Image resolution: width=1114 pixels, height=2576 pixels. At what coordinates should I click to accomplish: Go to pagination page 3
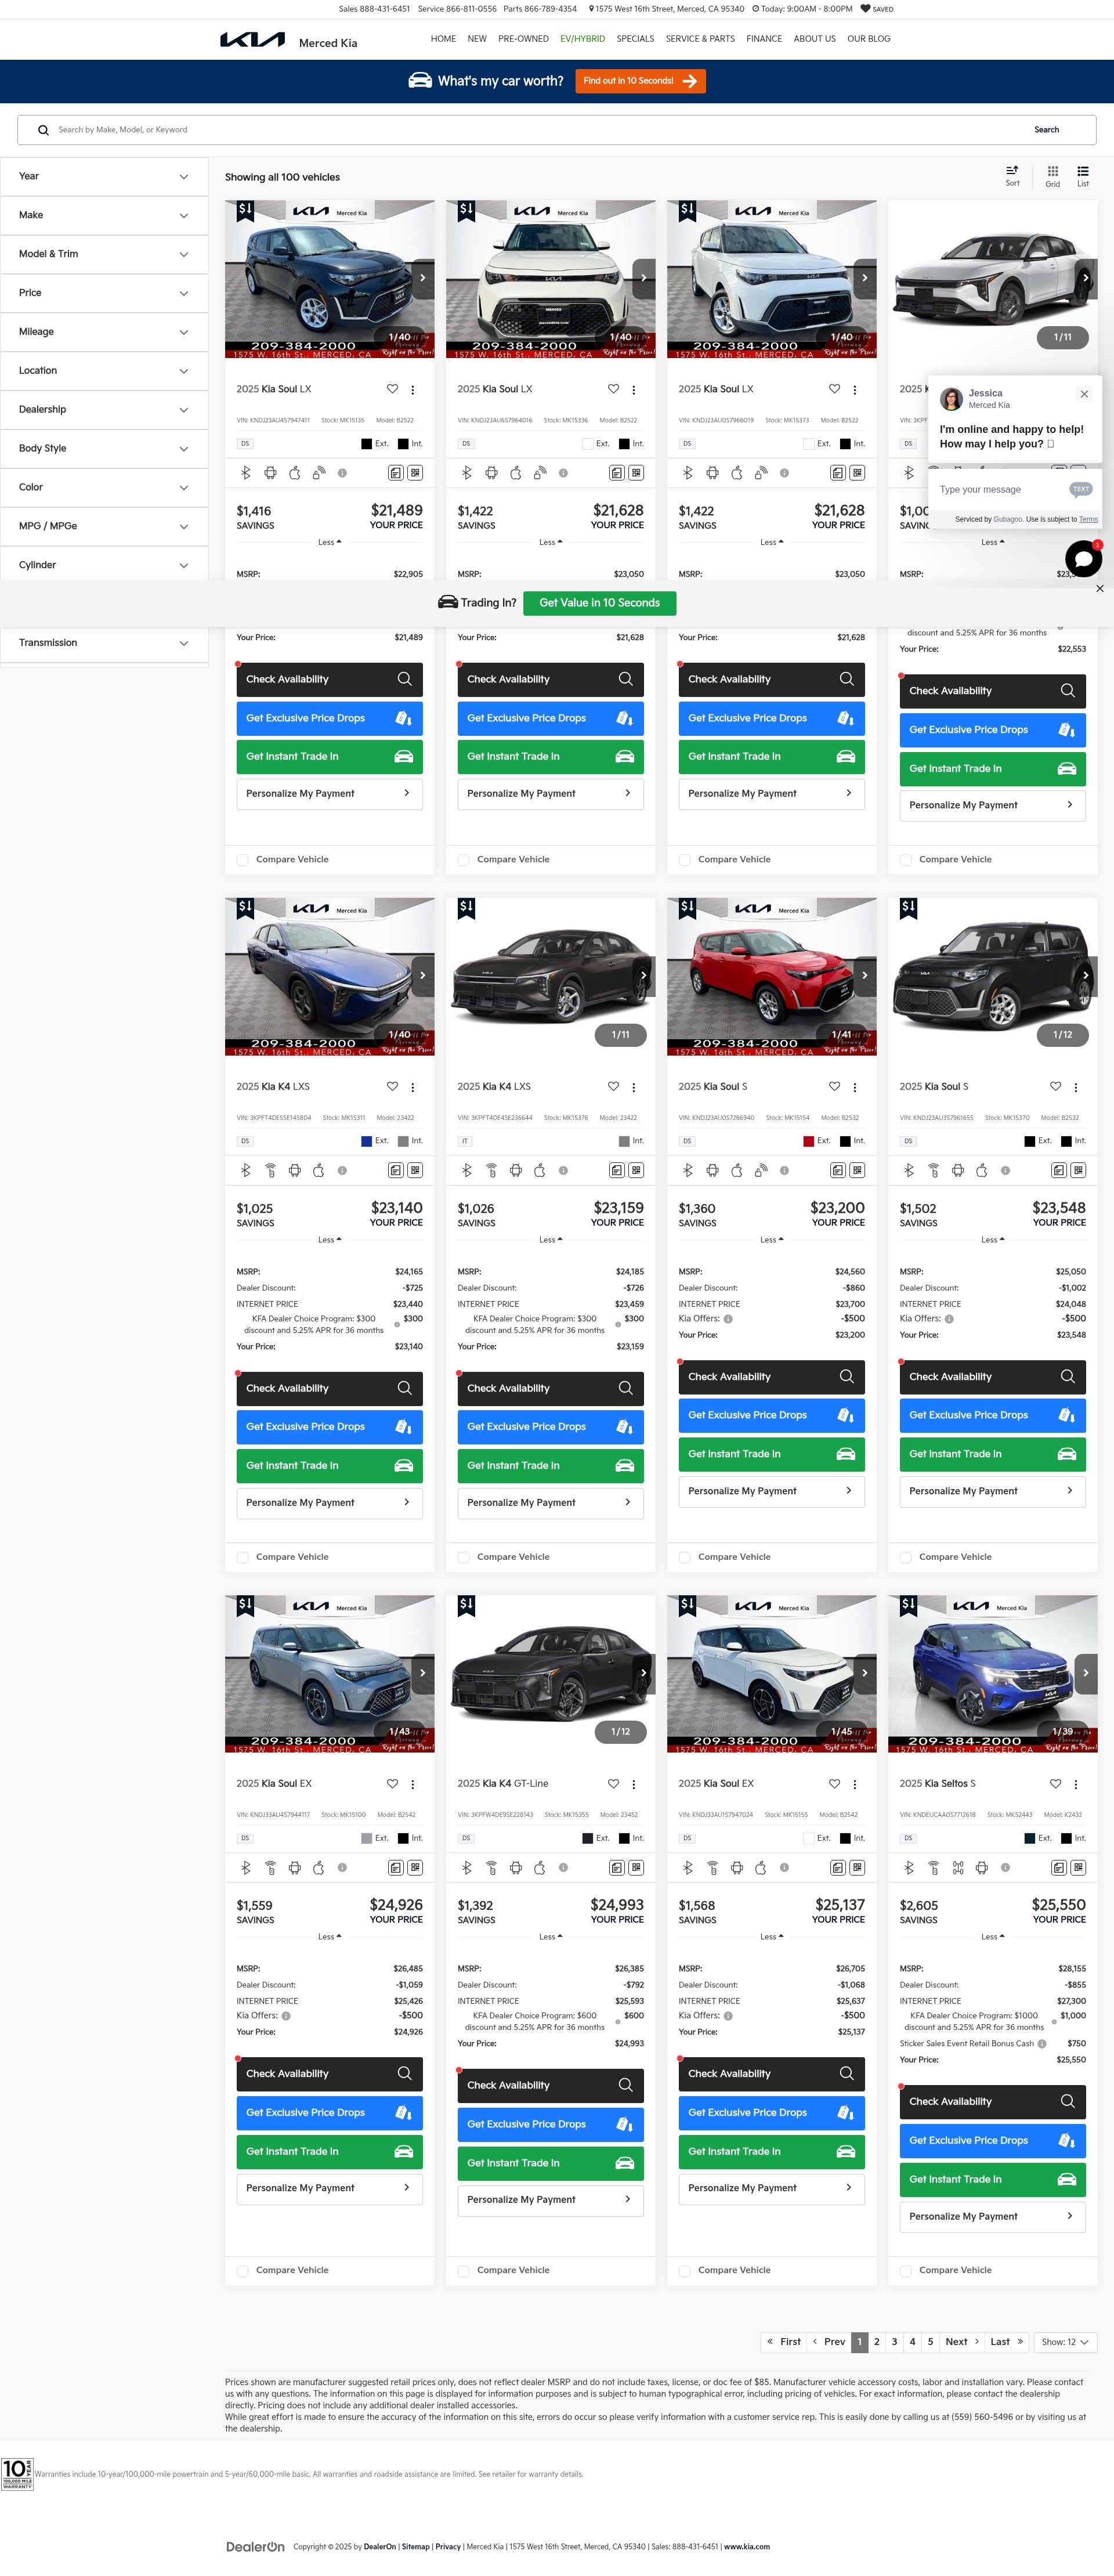894,2342
